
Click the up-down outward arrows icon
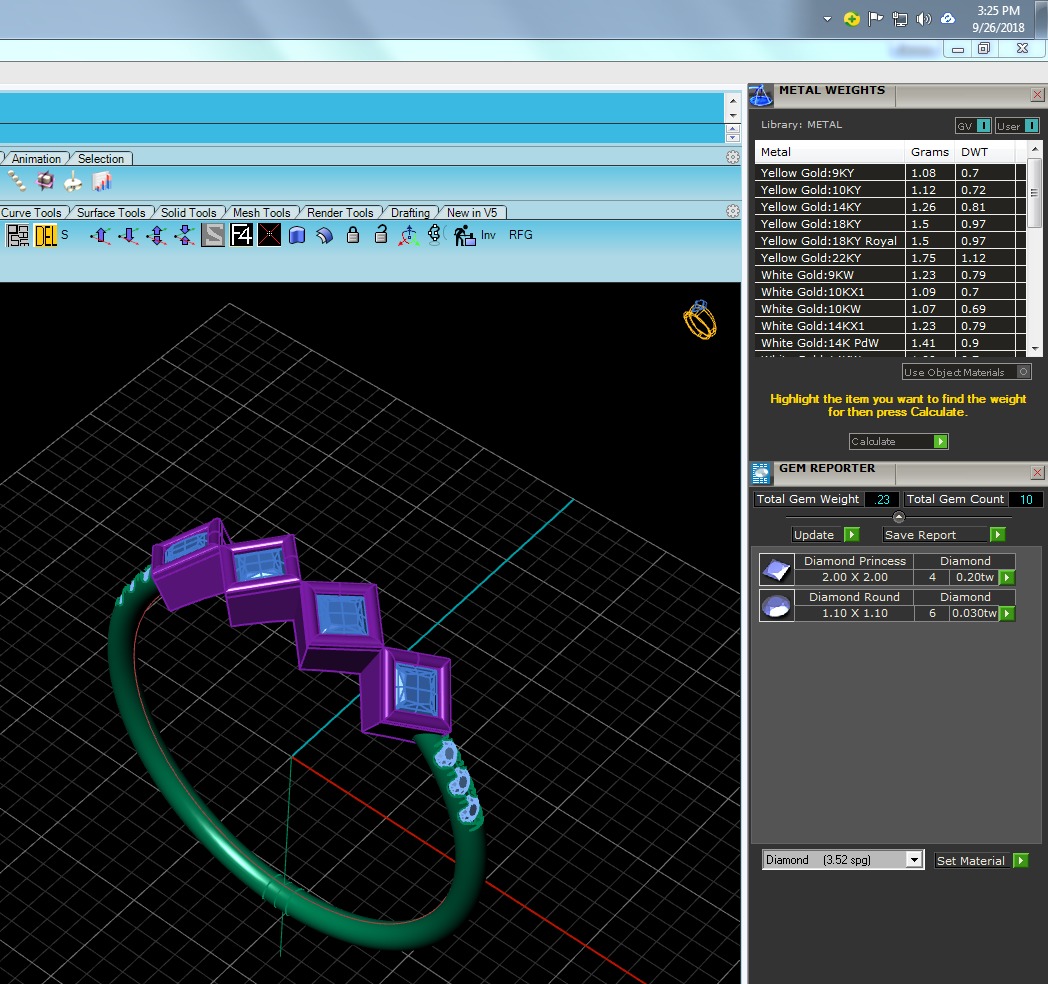156,235
